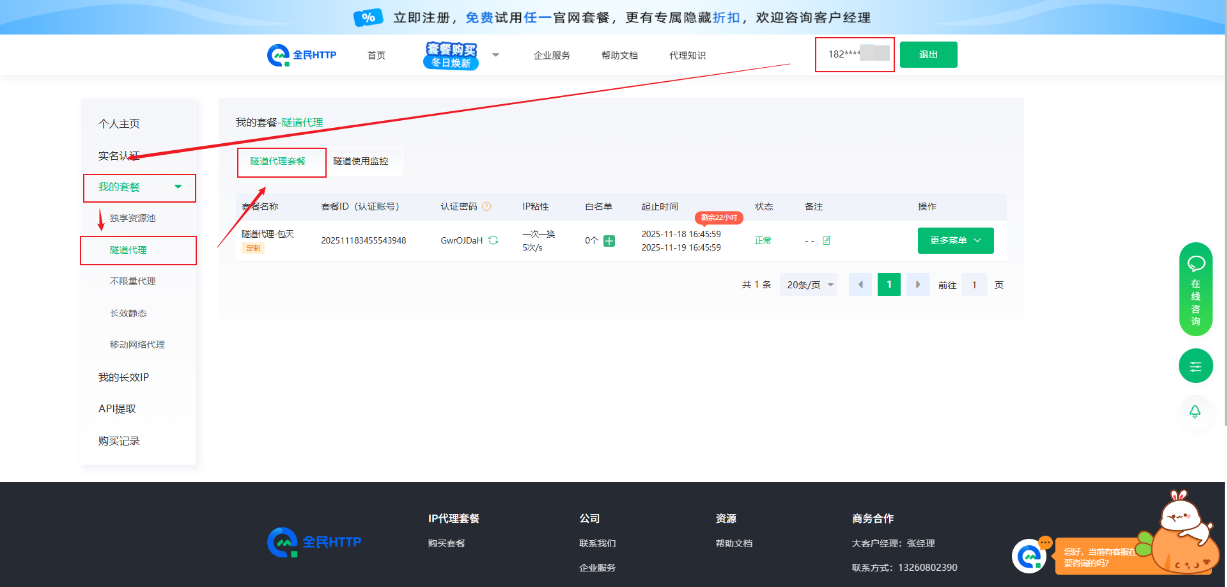Click the bell notification floating icon

pyautogui.click(x=1195, y=412)
